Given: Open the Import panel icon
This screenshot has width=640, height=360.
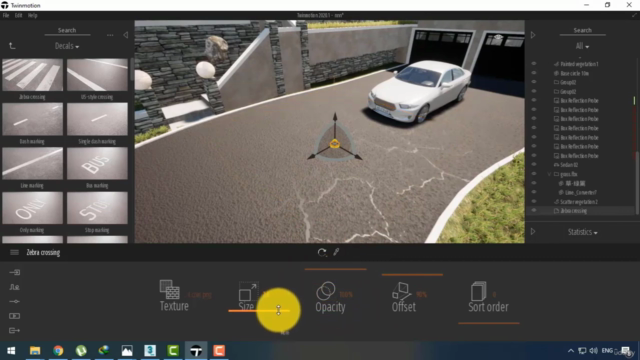Looking at the screenshot, I should click(x=14, y=272).
